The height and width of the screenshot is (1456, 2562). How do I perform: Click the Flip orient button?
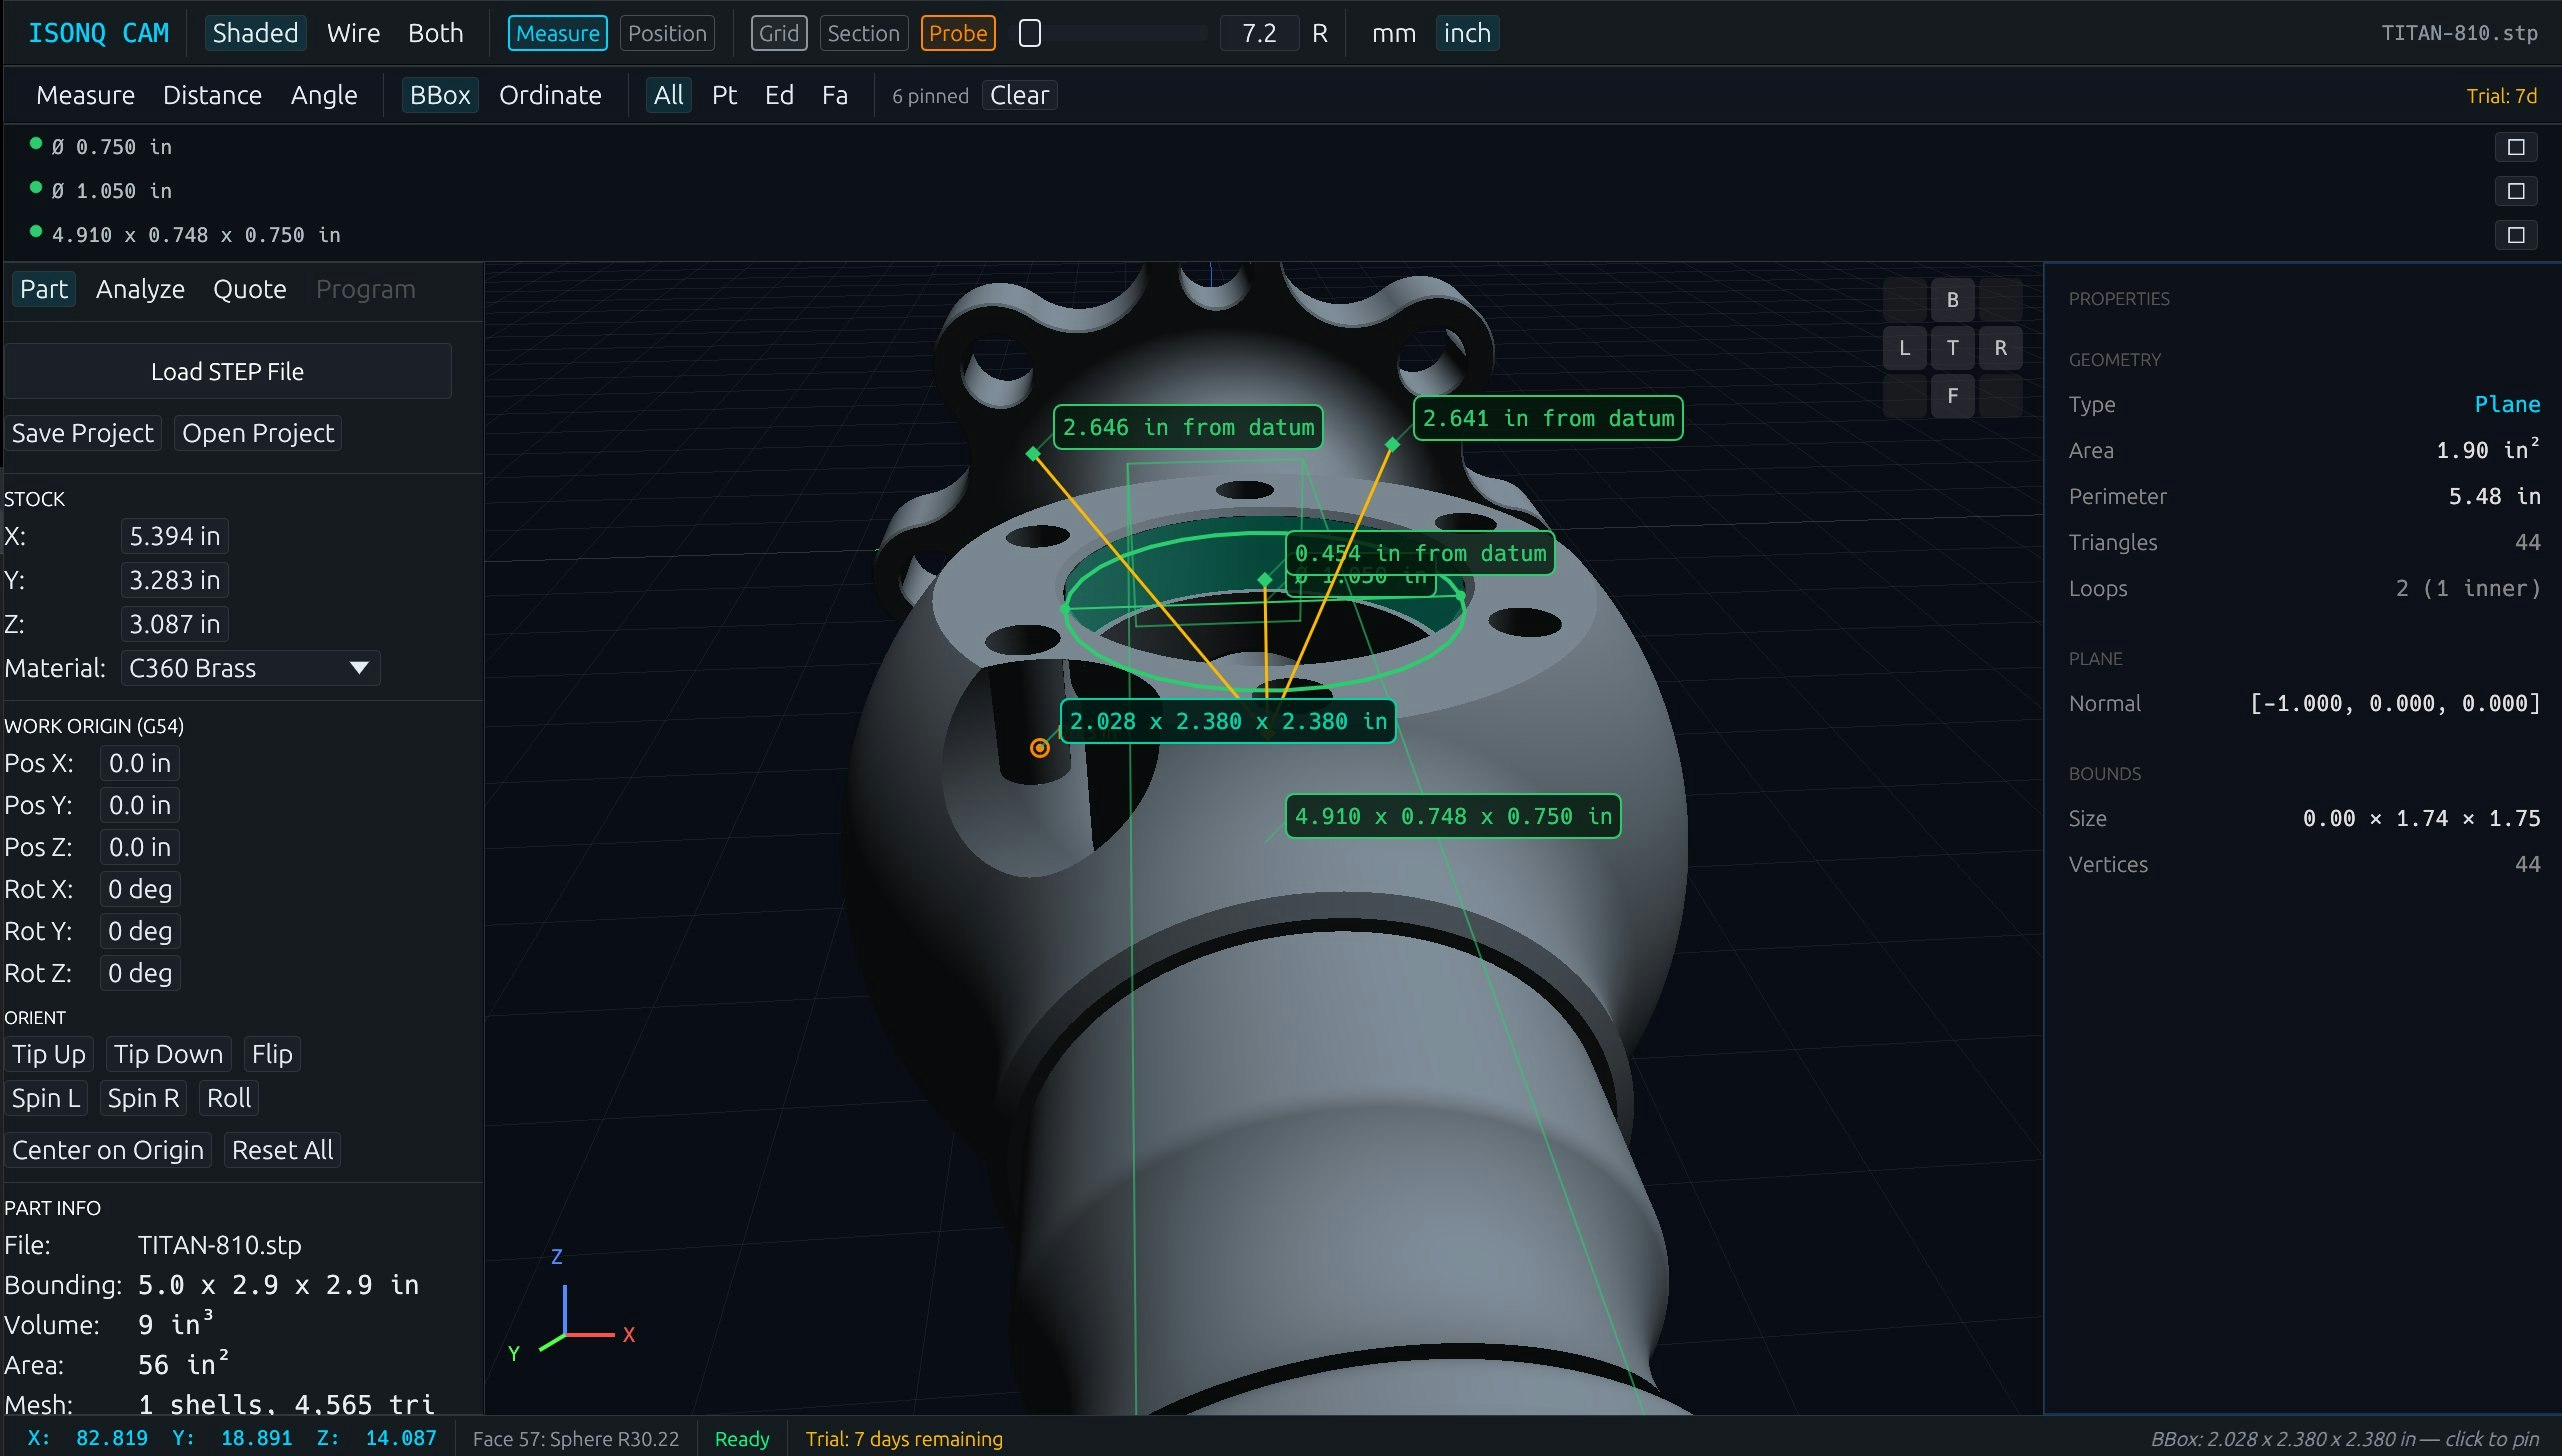click(x=272, y=1054)
